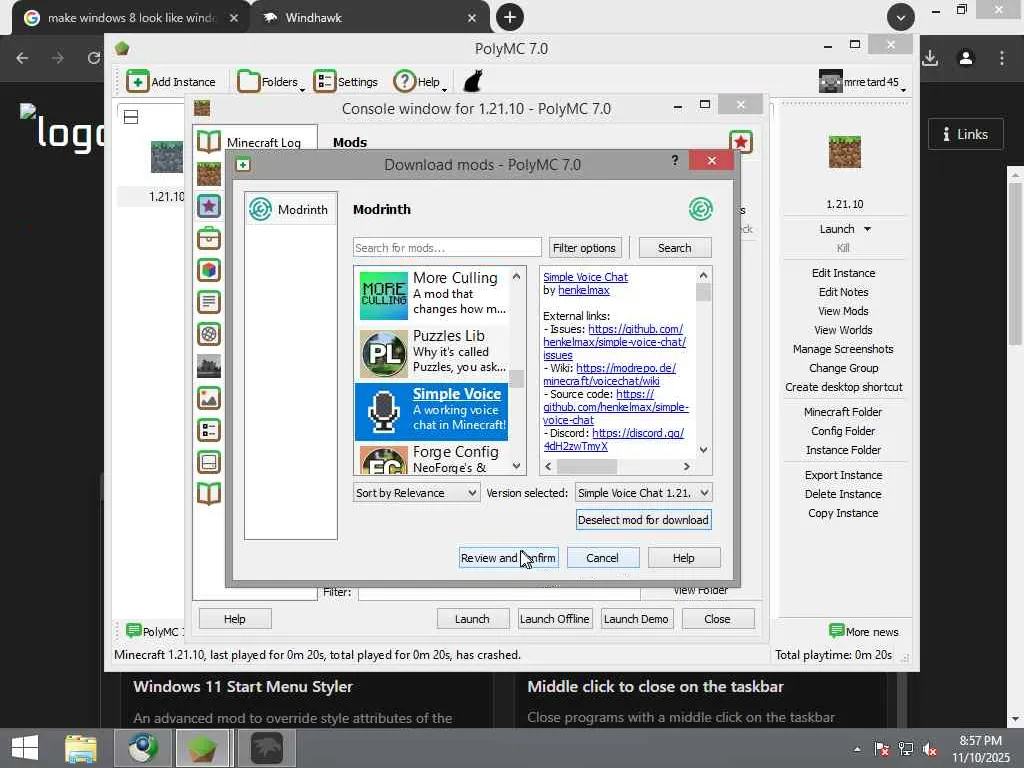Open the henkelmax author link

click(584, 290)
